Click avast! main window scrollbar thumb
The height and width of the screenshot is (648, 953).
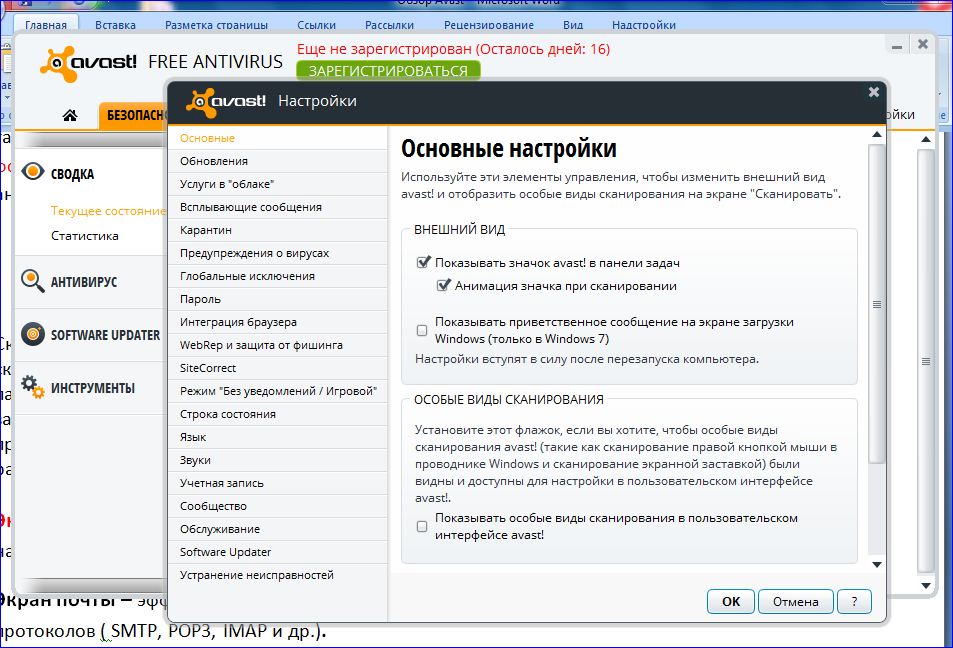[x=926, y=361]
